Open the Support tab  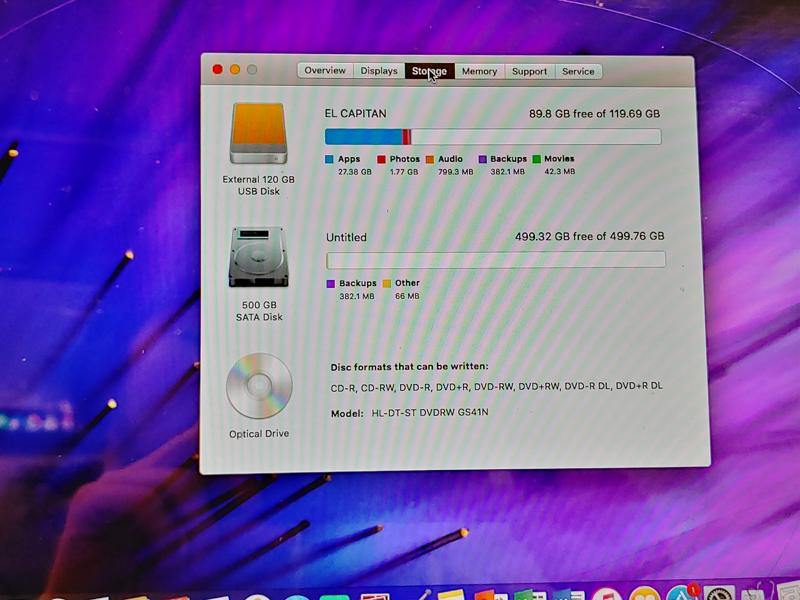[x=529, y=71]
